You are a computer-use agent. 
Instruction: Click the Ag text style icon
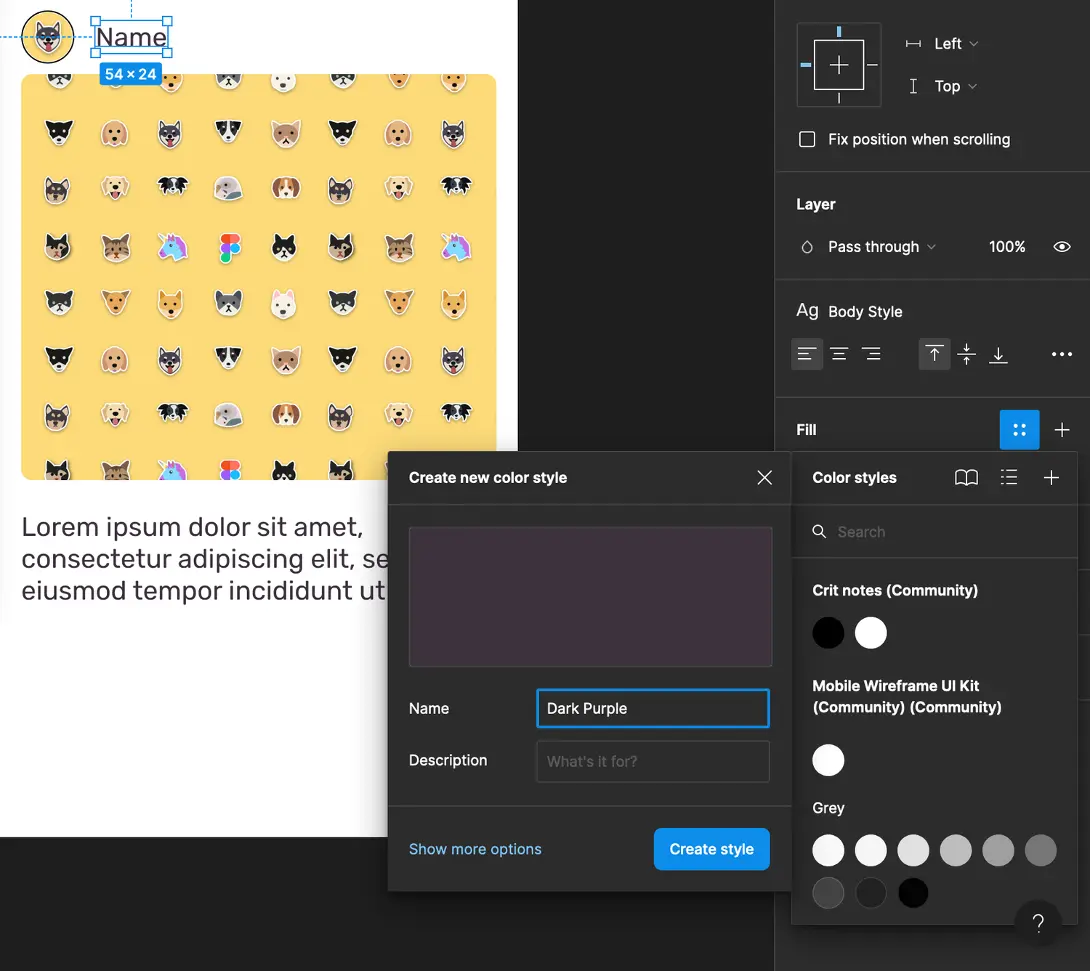(x=807, y=311)
